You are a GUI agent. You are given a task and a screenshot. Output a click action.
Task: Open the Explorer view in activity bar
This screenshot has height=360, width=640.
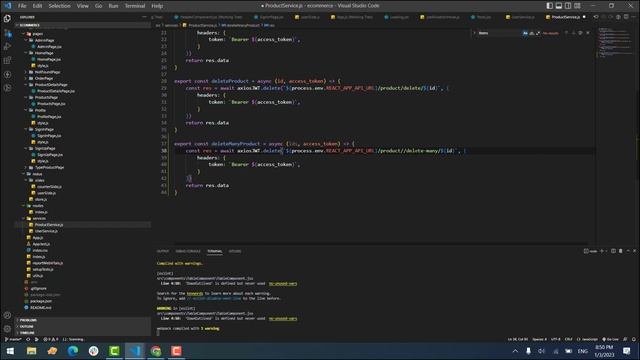point(7,18)
